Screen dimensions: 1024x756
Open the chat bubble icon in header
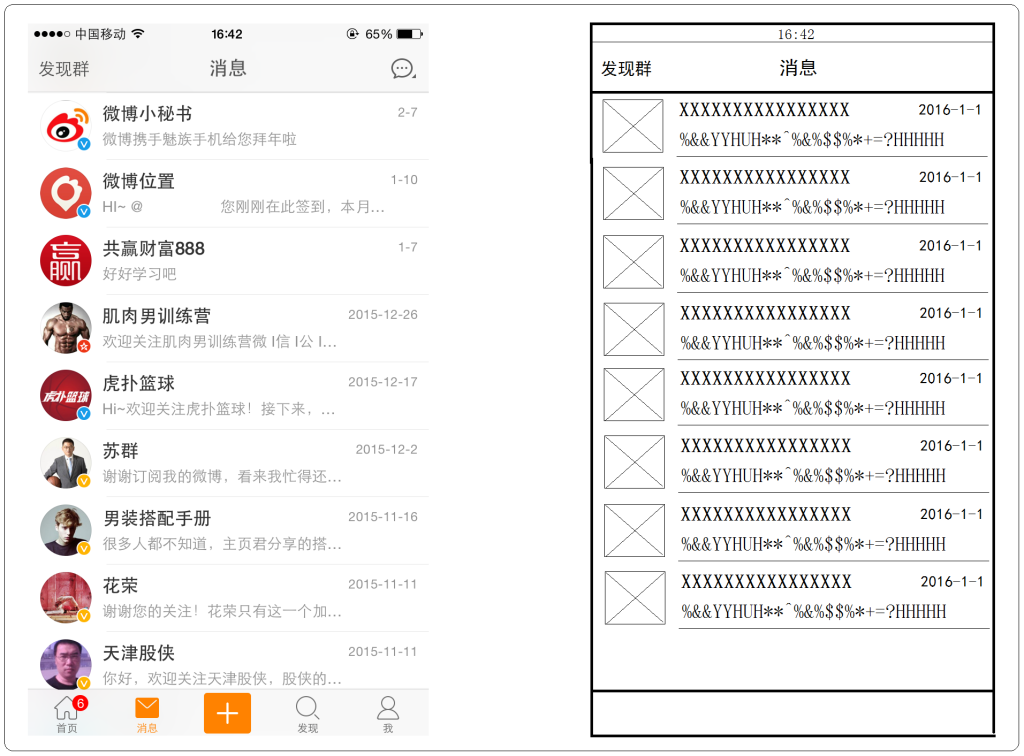(402, 68)
